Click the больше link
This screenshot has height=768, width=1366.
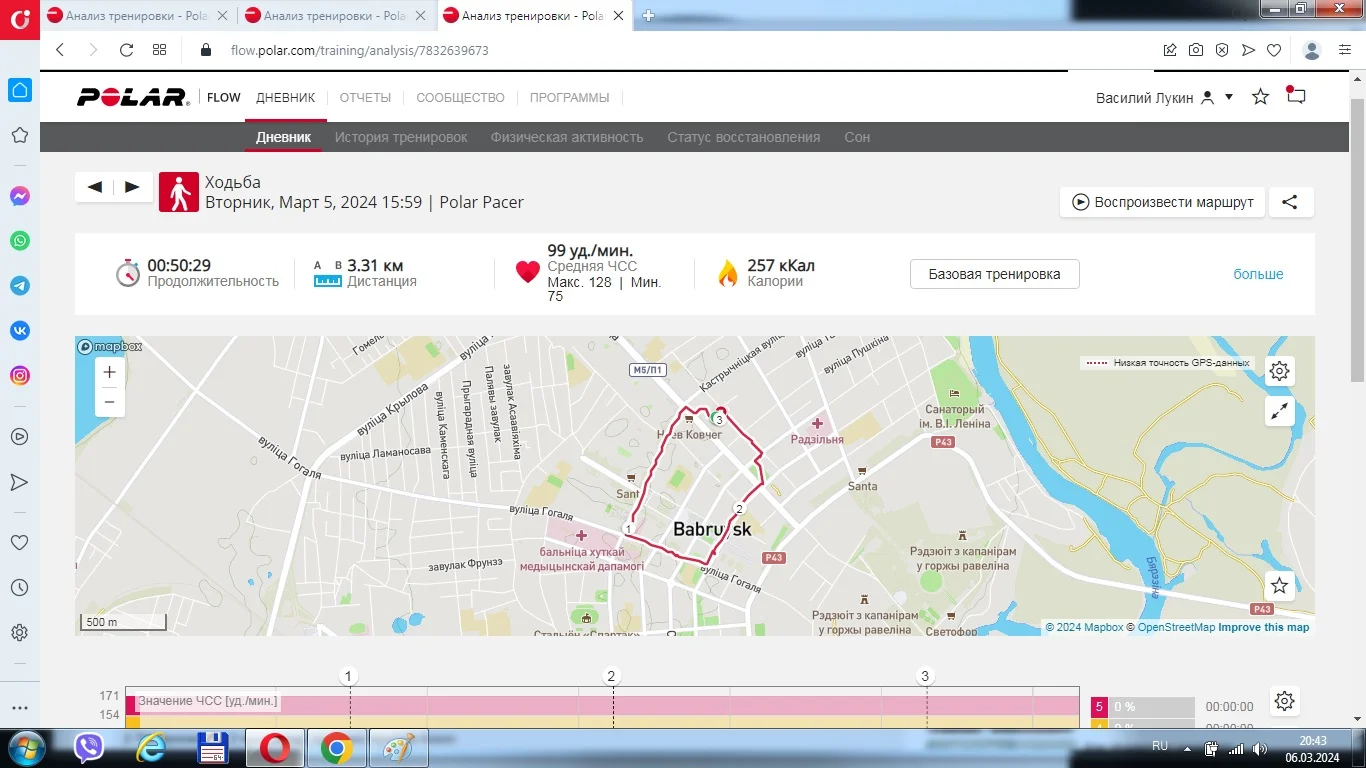[x=1258, y=274]
